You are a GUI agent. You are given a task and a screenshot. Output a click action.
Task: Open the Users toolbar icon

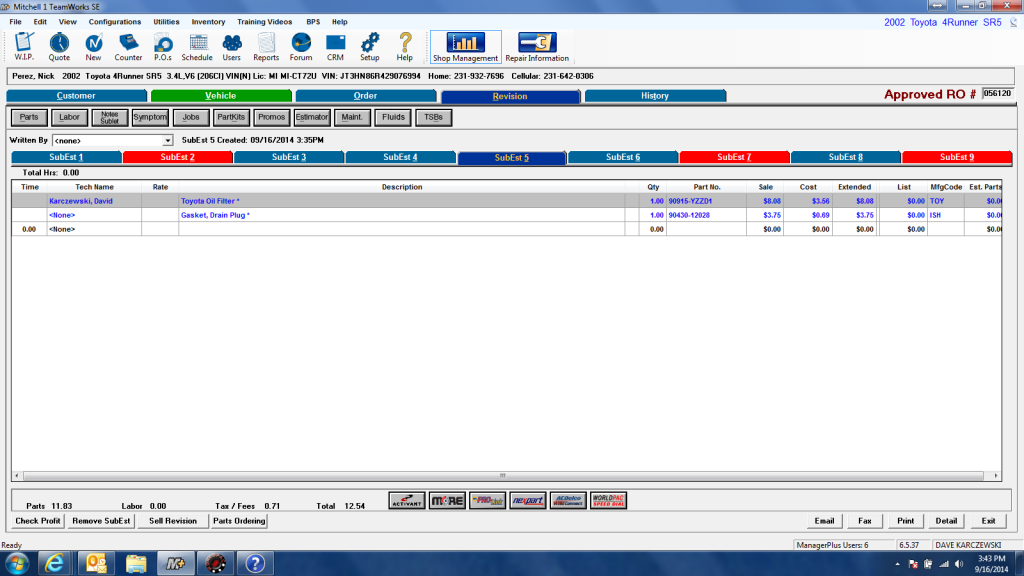[x=232, y=47]
